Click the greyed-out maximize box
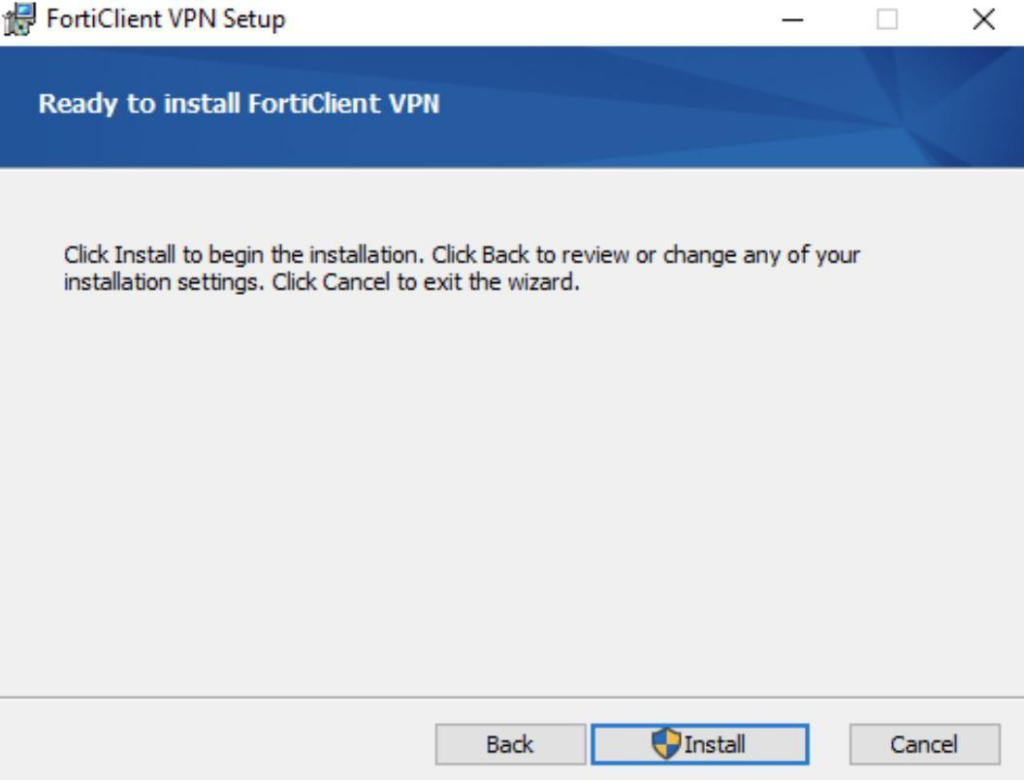This screenshot has width=1024, height=780. (x=887, y=20)
